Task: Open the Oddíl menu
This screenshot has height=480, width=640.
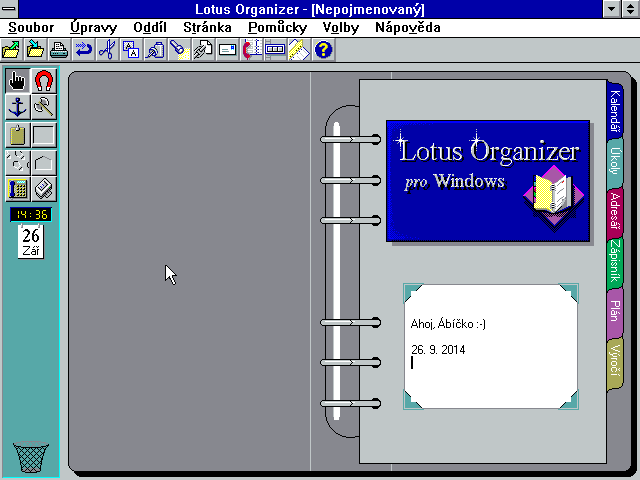Action: [150, 27]
